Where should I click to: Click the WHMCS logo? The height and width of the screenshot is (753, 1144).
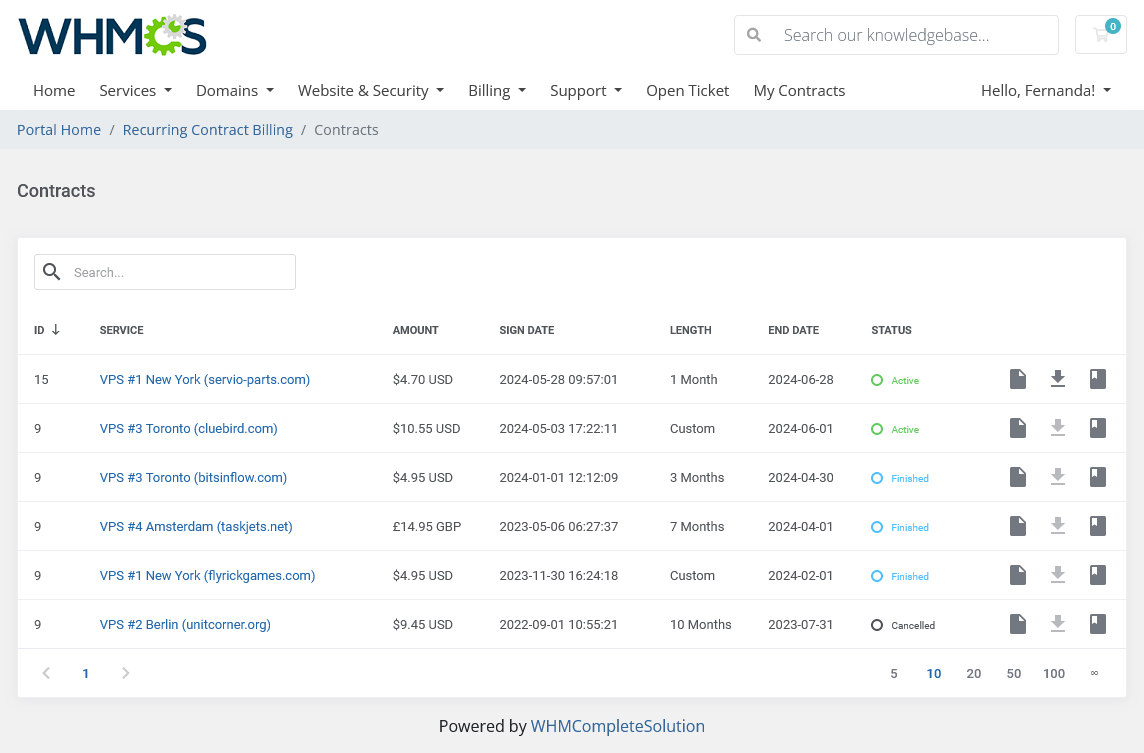(112, 35)
